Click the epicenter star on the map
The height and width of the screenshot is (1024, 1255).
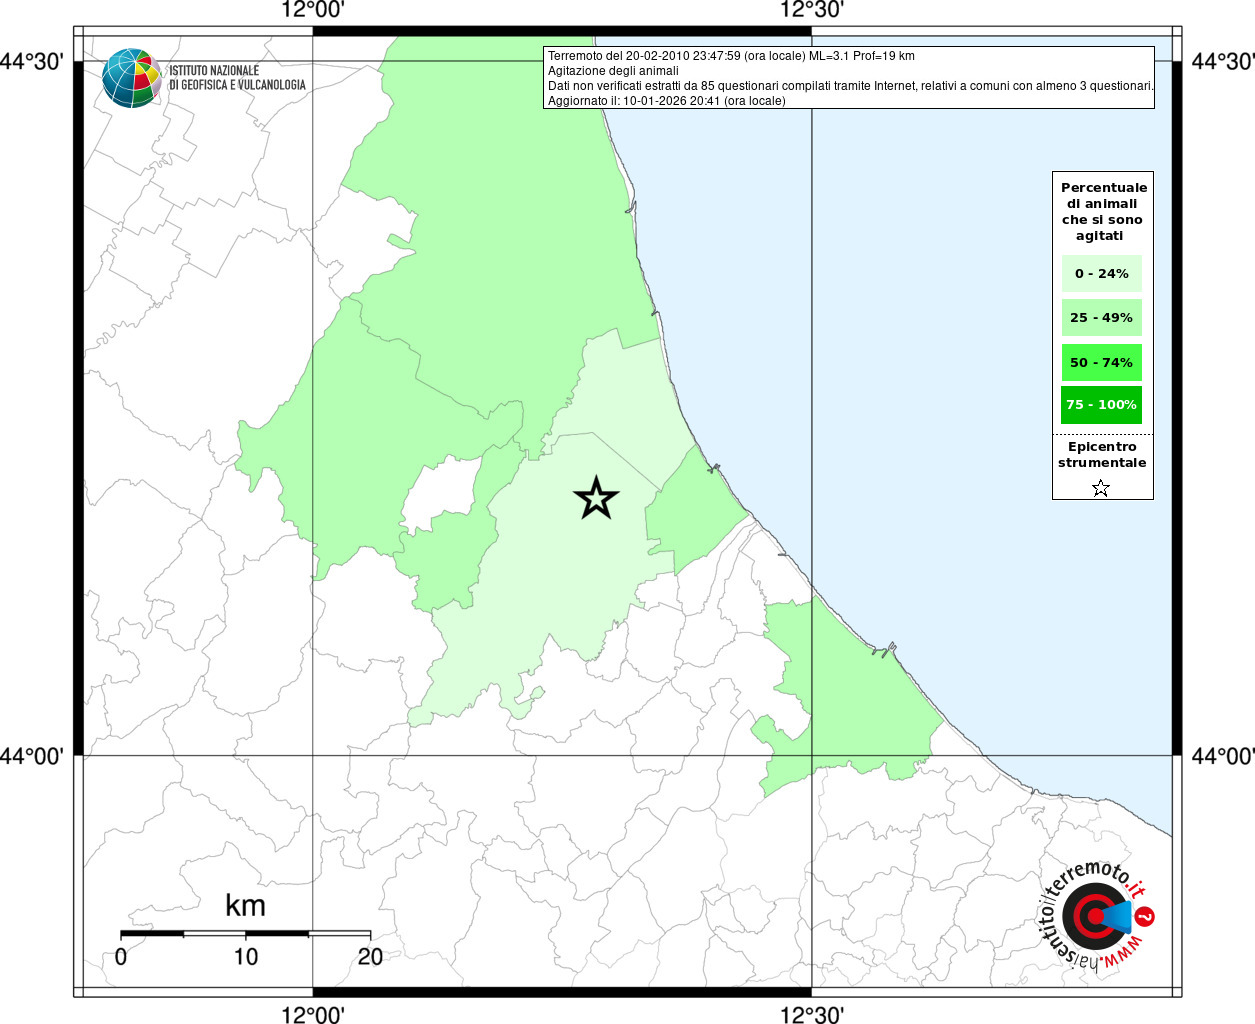point(596,498)
